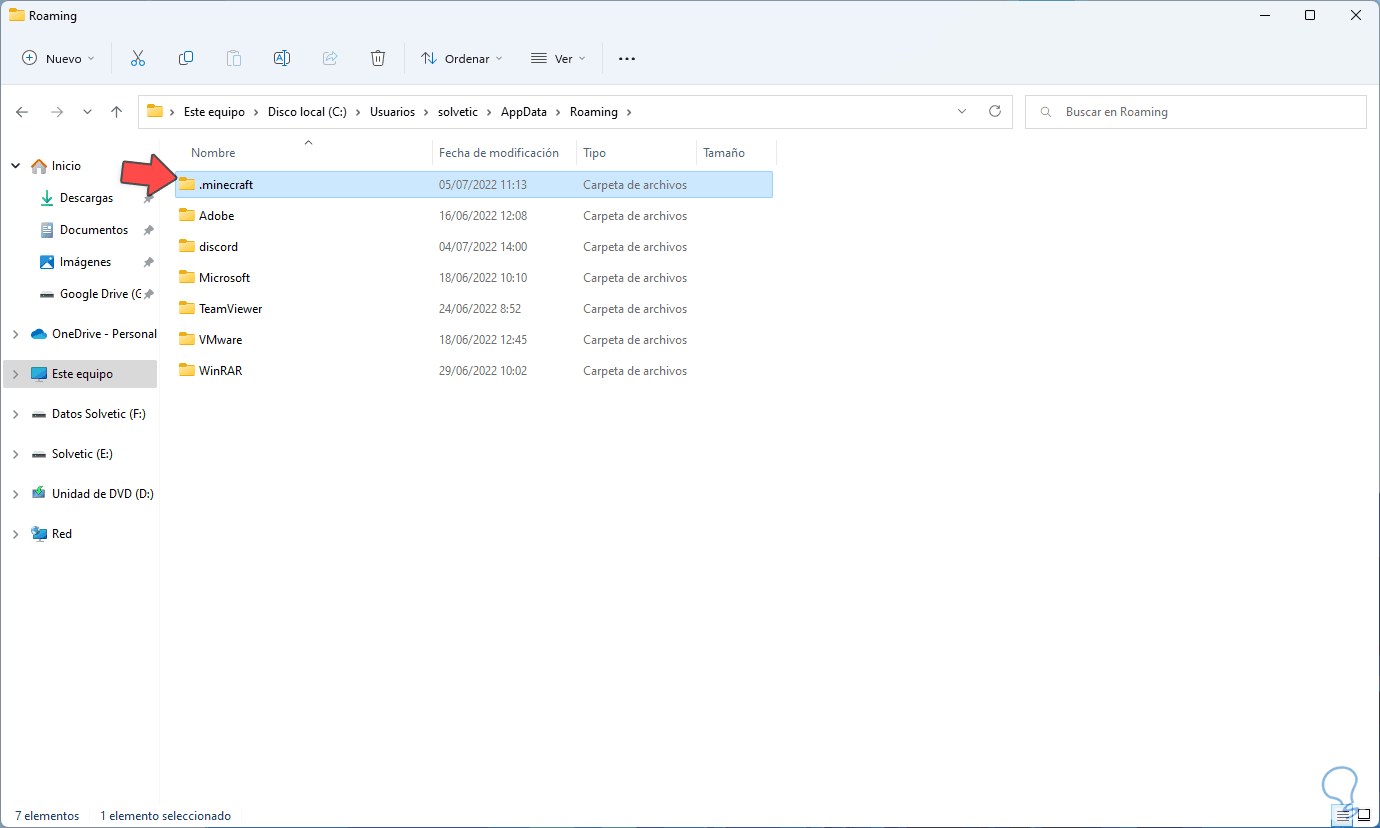Open the three-dot More options menu
This screenshot has width=1380, height=828.
(x=627, y=58)
